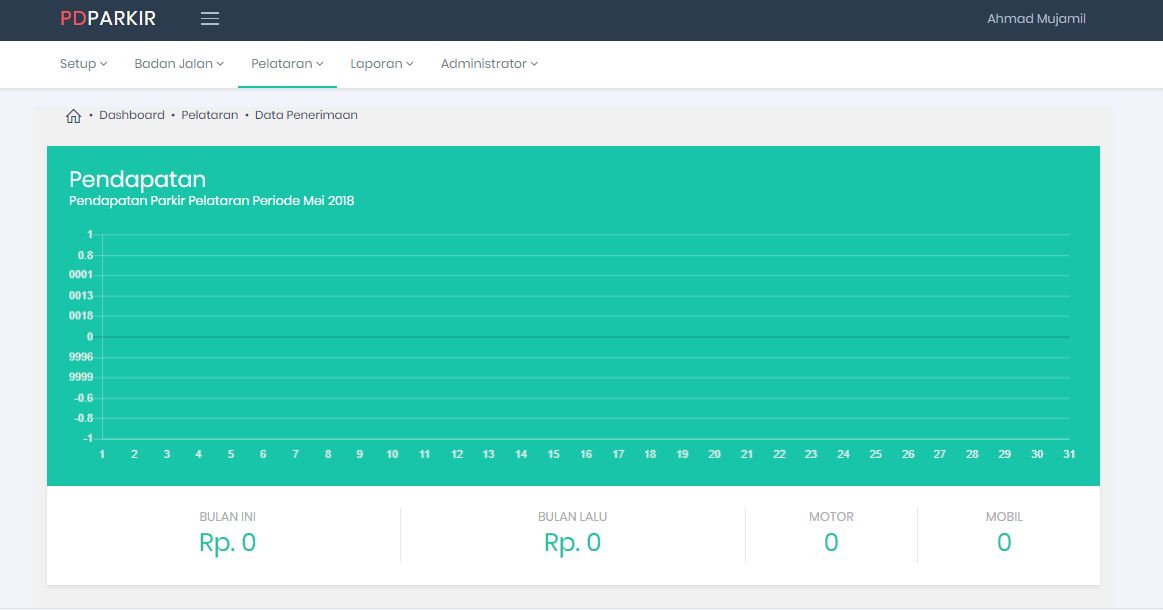Viewport: 1163px width, 610px height.
Task: Expand the Badan Jalan menu
Action: (x=179, y=64)
